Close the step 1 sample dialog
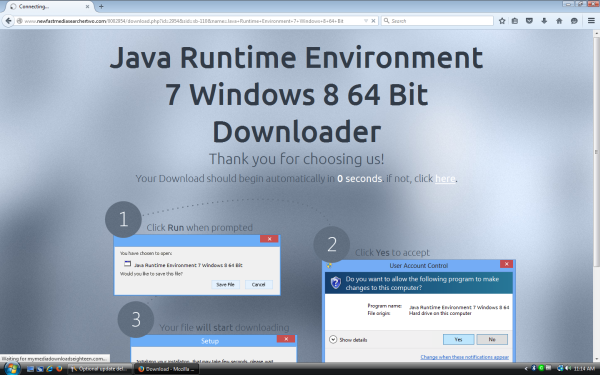Screen dimensions: 600x375 tap(269, 239)
